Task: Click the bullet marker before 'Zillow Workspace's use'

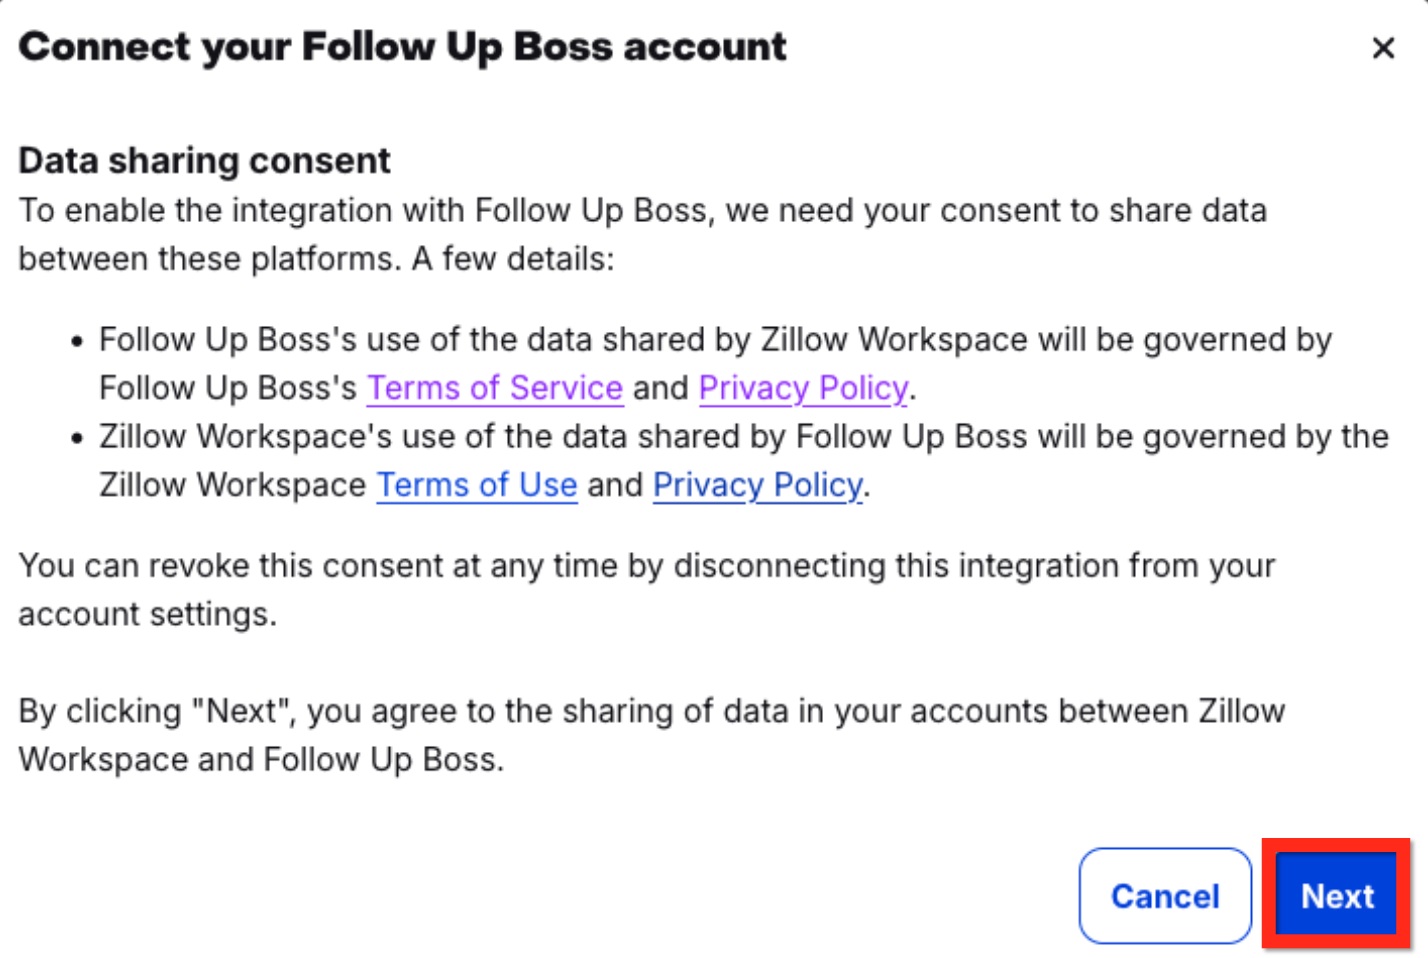Action: click(77, 438)
